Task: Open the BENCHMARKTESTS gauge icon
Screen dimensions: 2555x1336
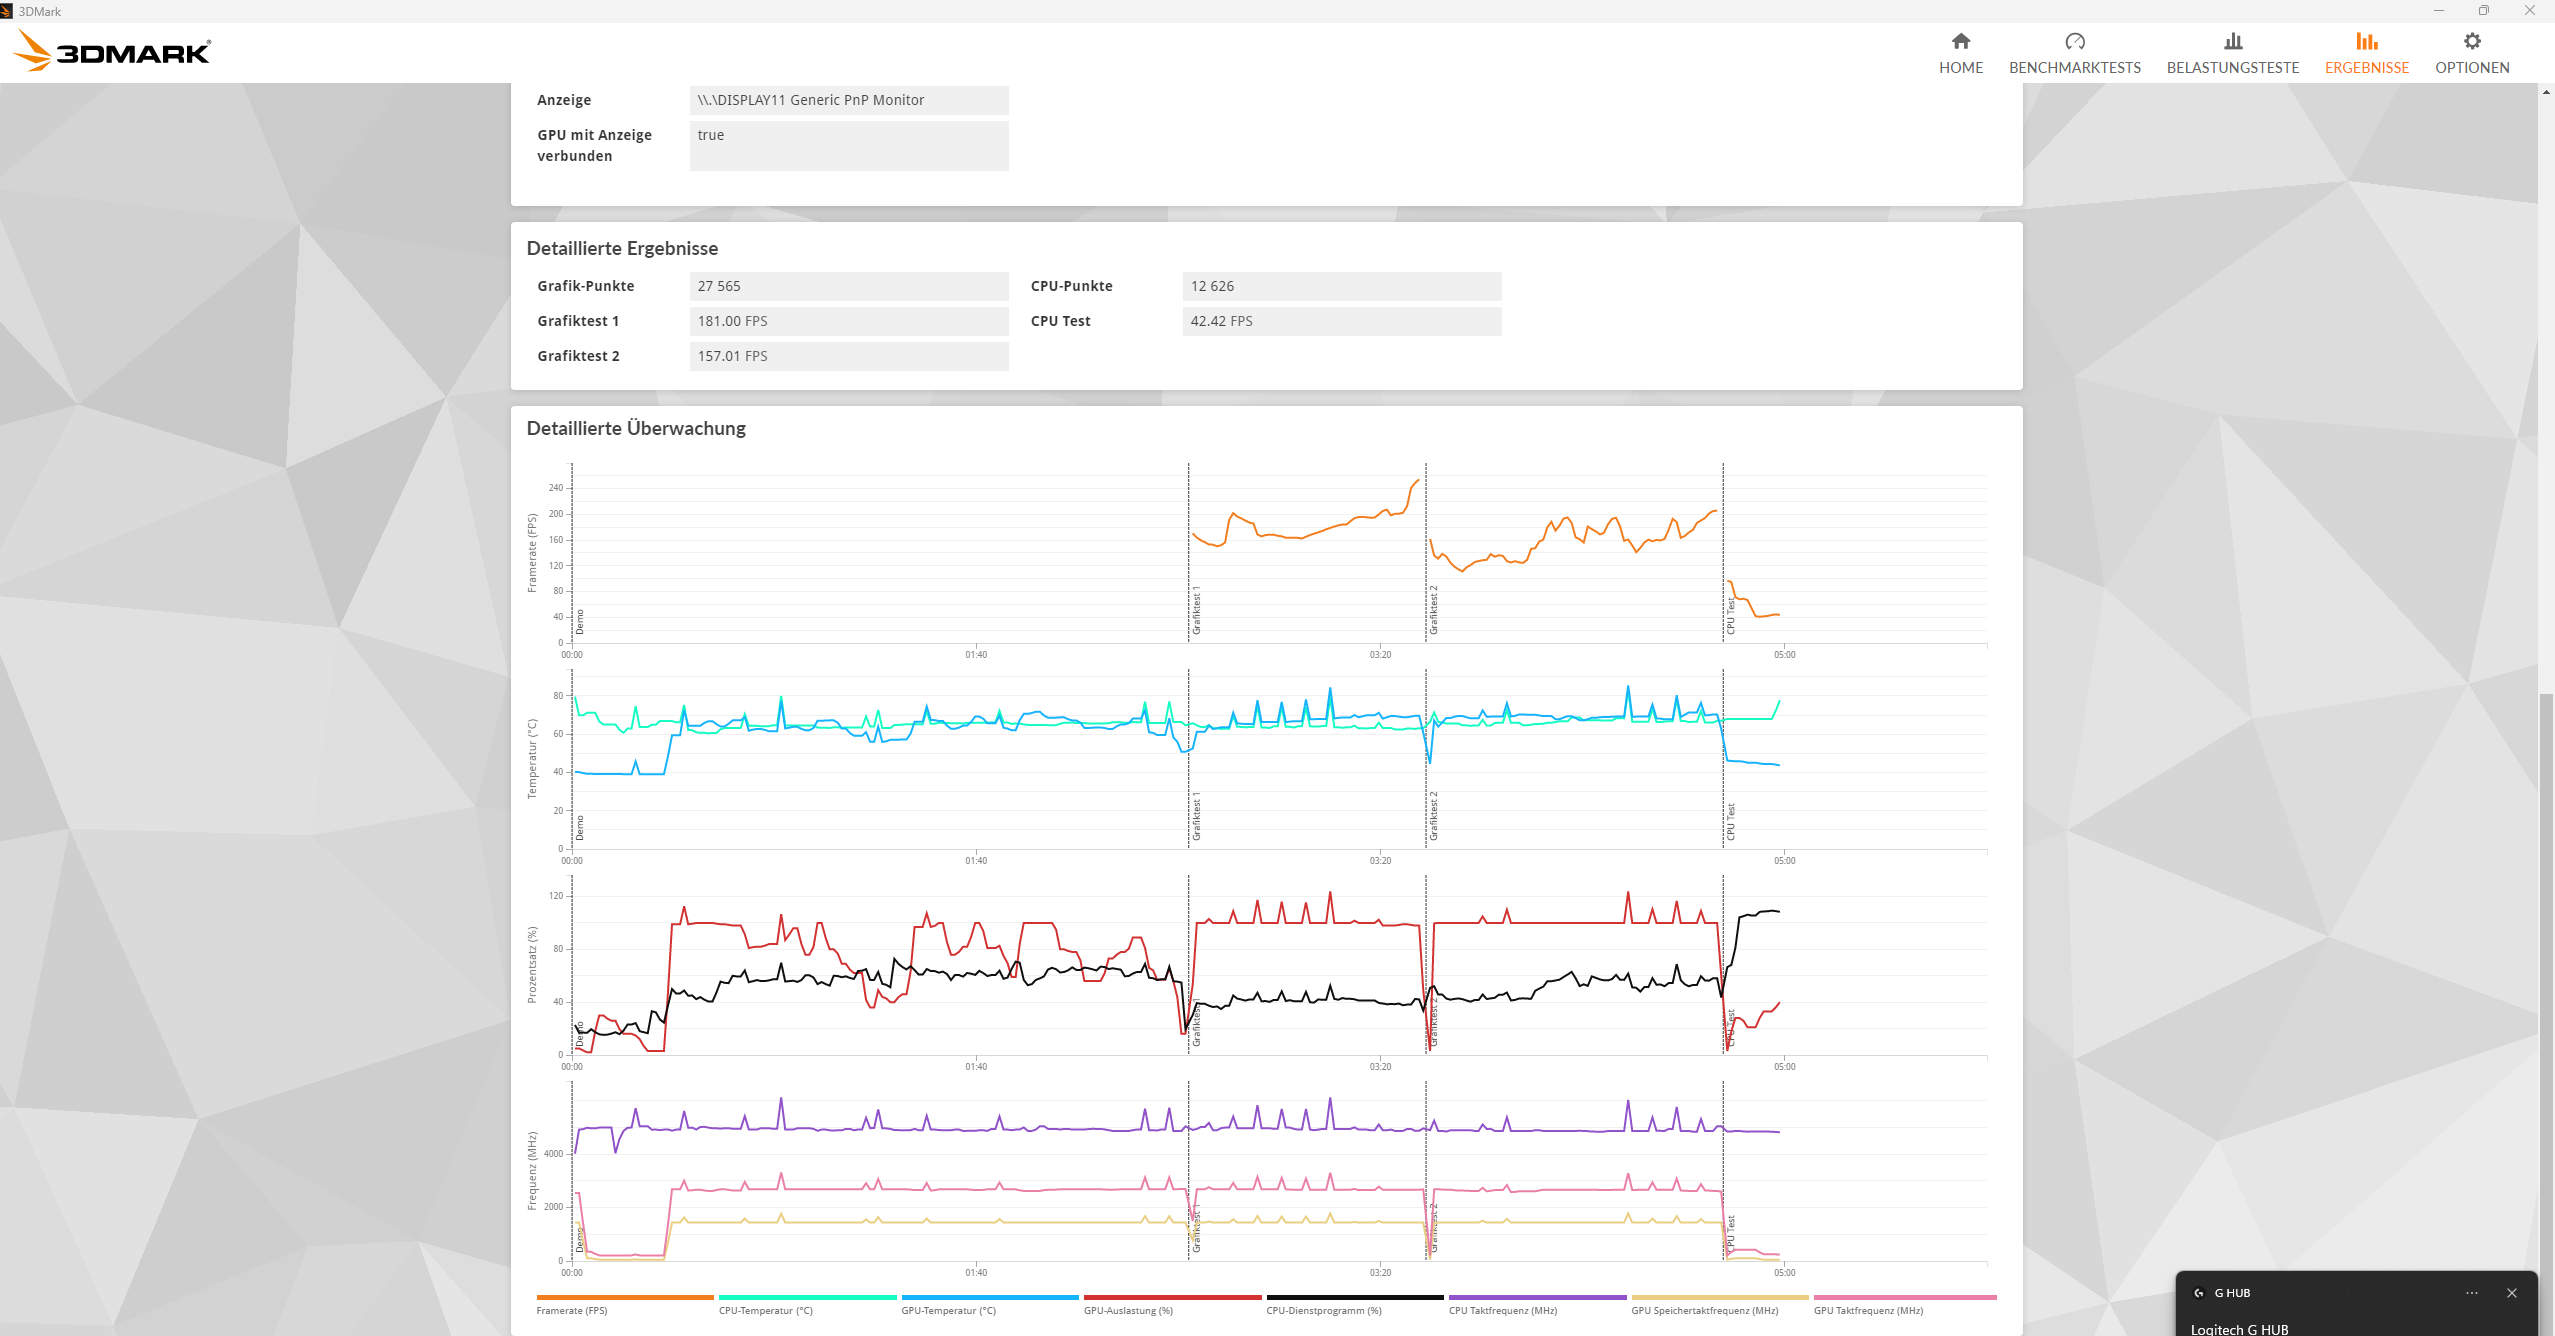Action: point(2074,41)
